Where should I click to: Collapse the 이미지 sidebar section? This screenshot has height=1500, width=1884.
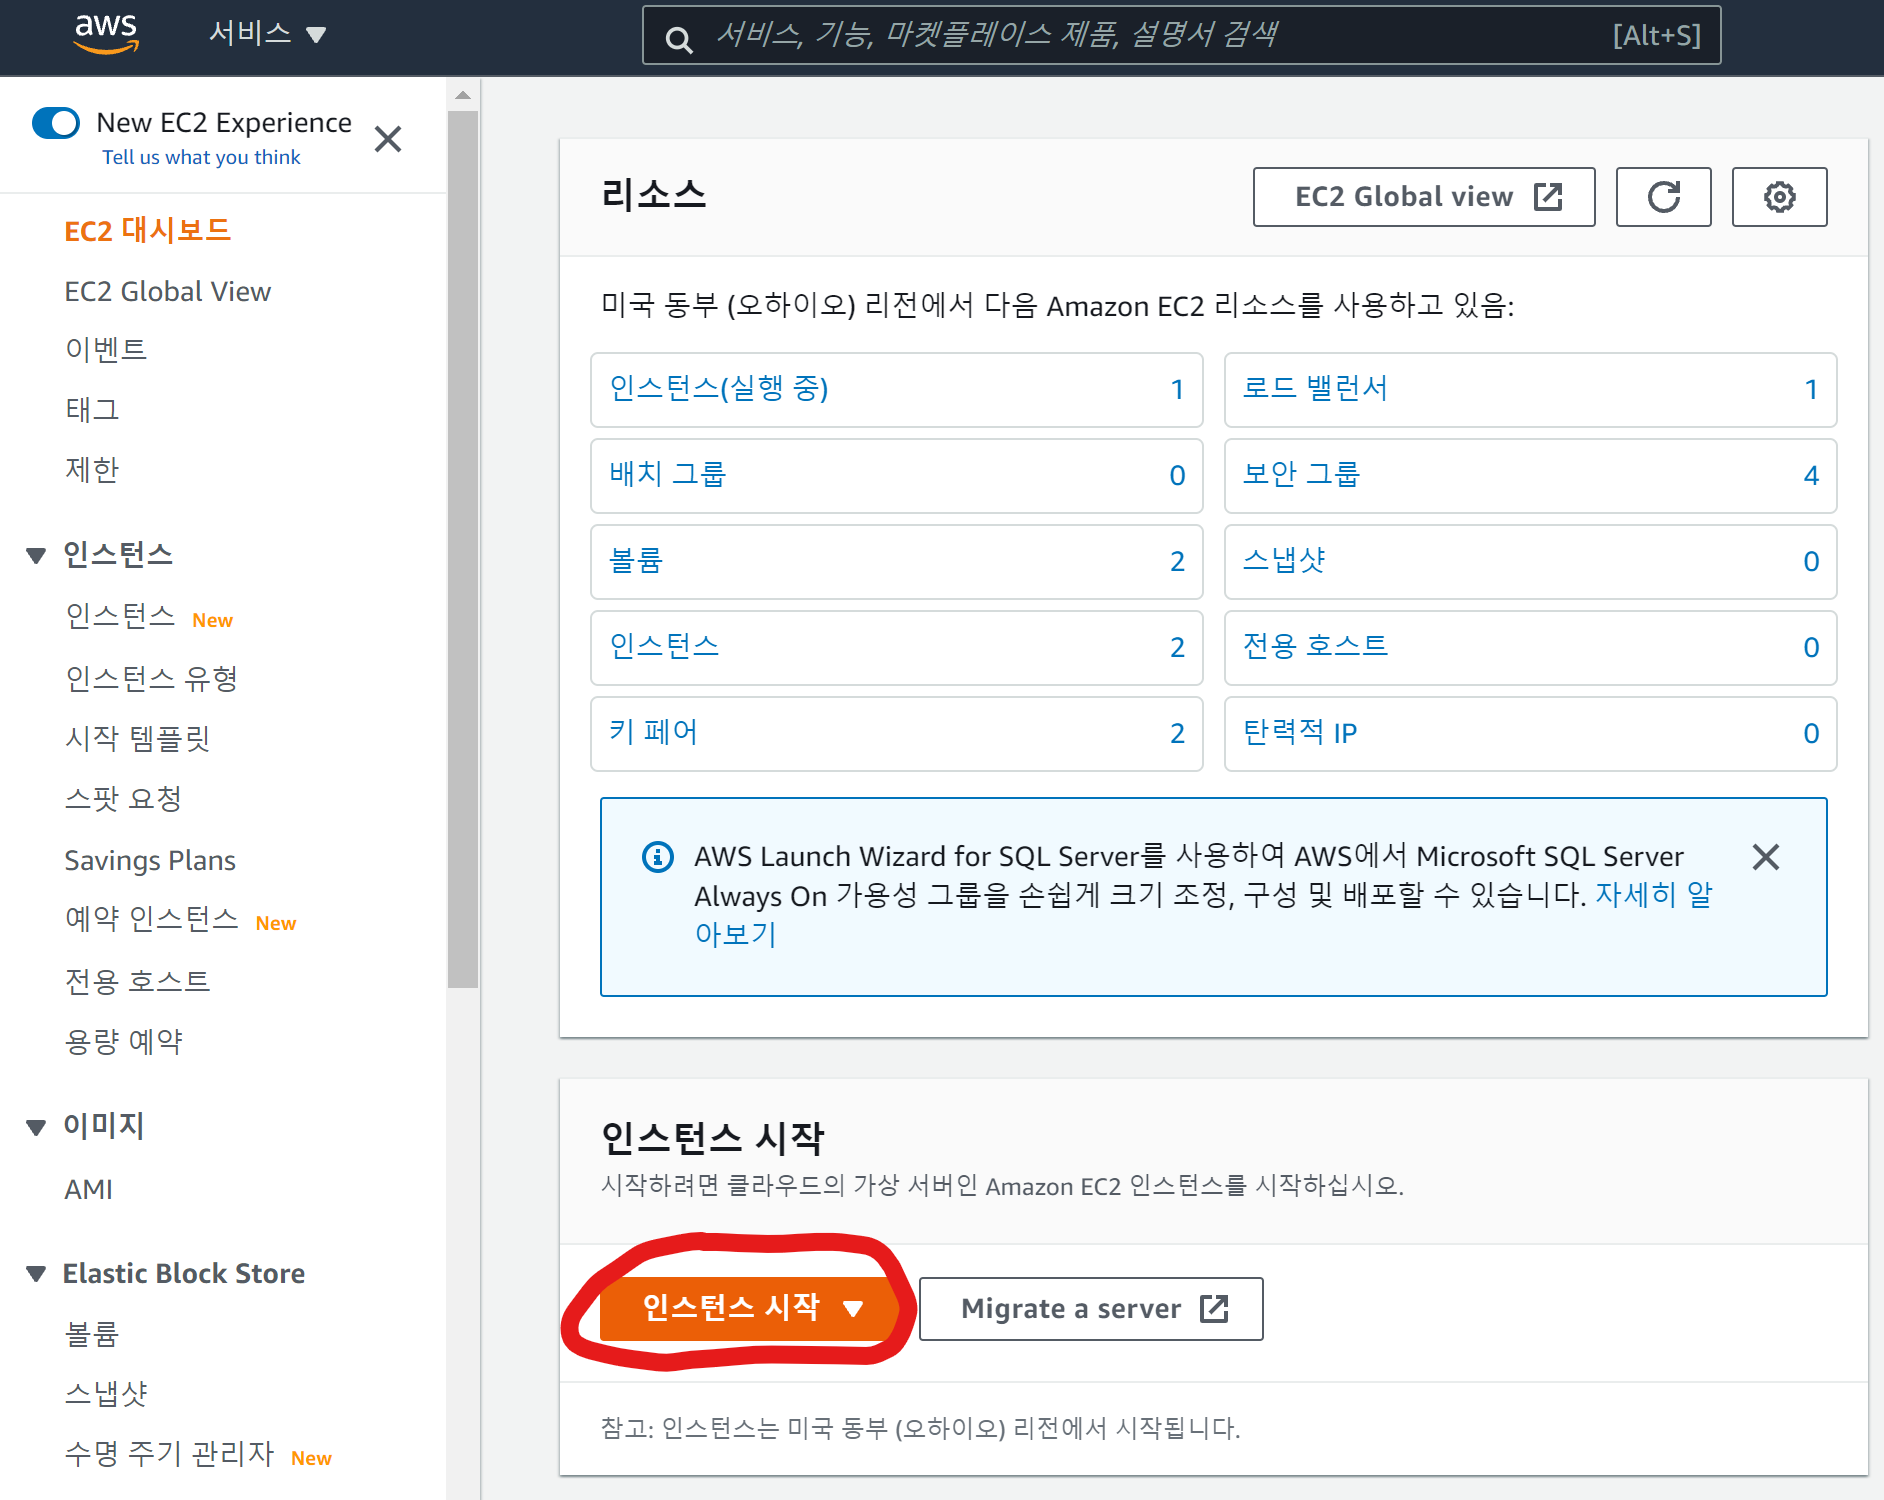click(37, 1127)
